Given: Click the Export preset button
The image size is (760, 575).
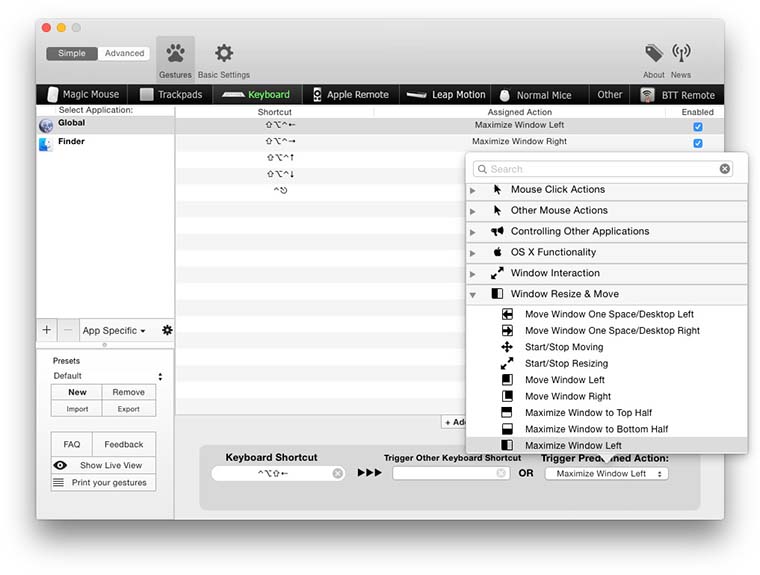Looking at the screenshot, I should coord(129,409).
